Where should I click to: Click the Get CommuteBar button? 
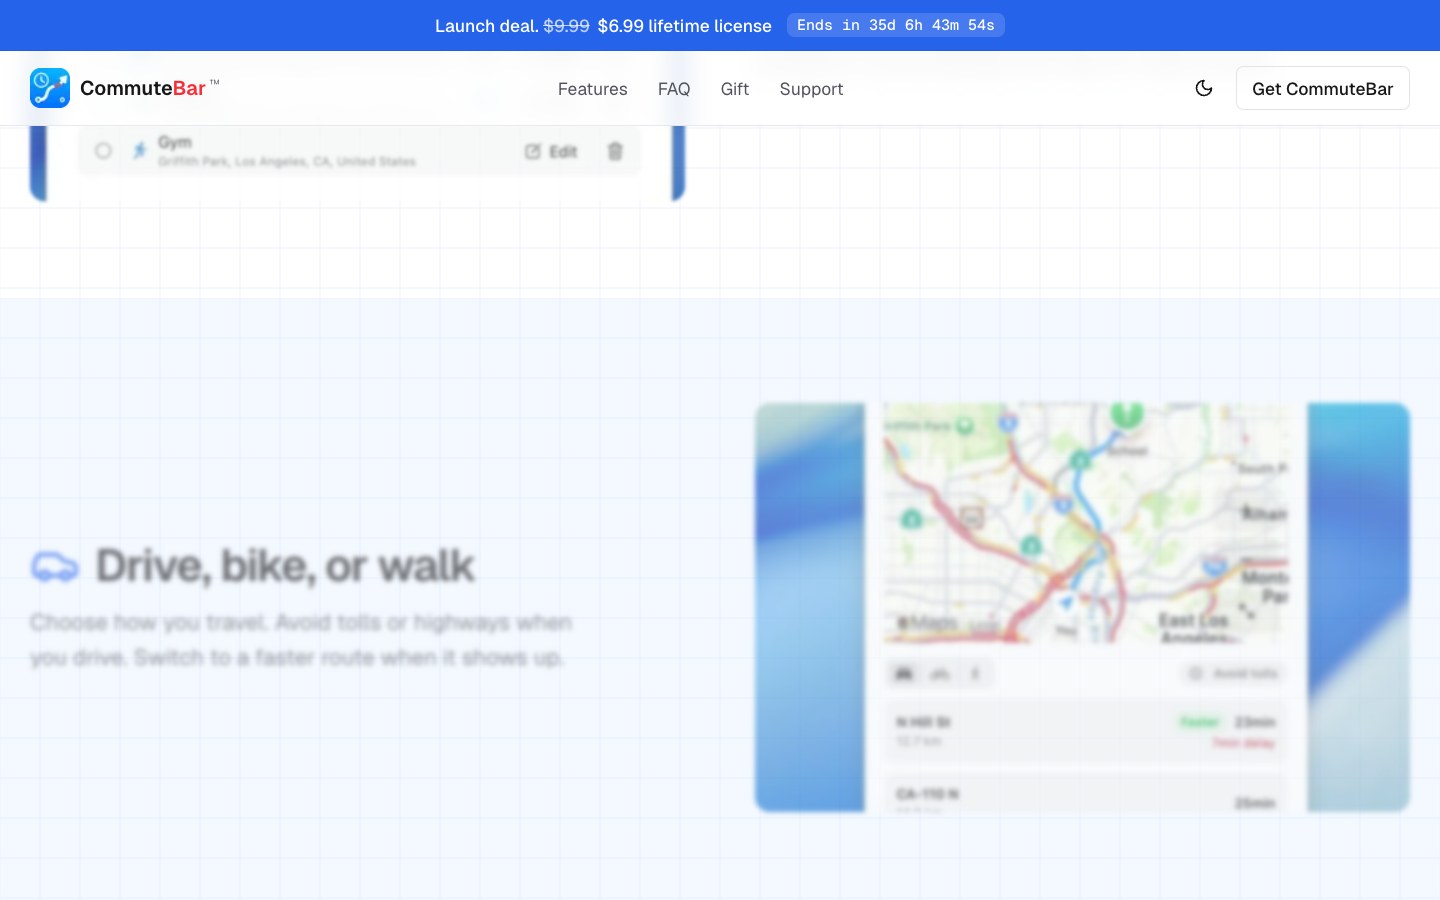(1322, 88)
